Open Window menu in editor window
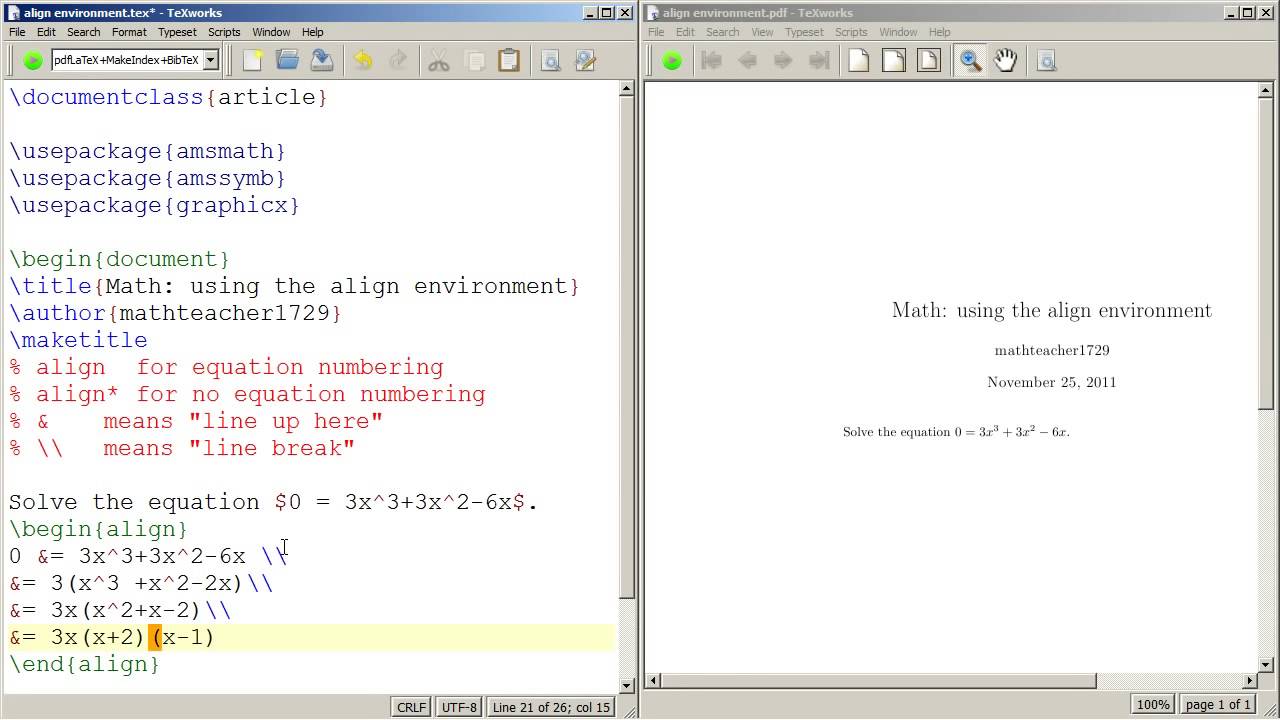The width and height of the screenshot is (1280, 720). coord(271,32)
